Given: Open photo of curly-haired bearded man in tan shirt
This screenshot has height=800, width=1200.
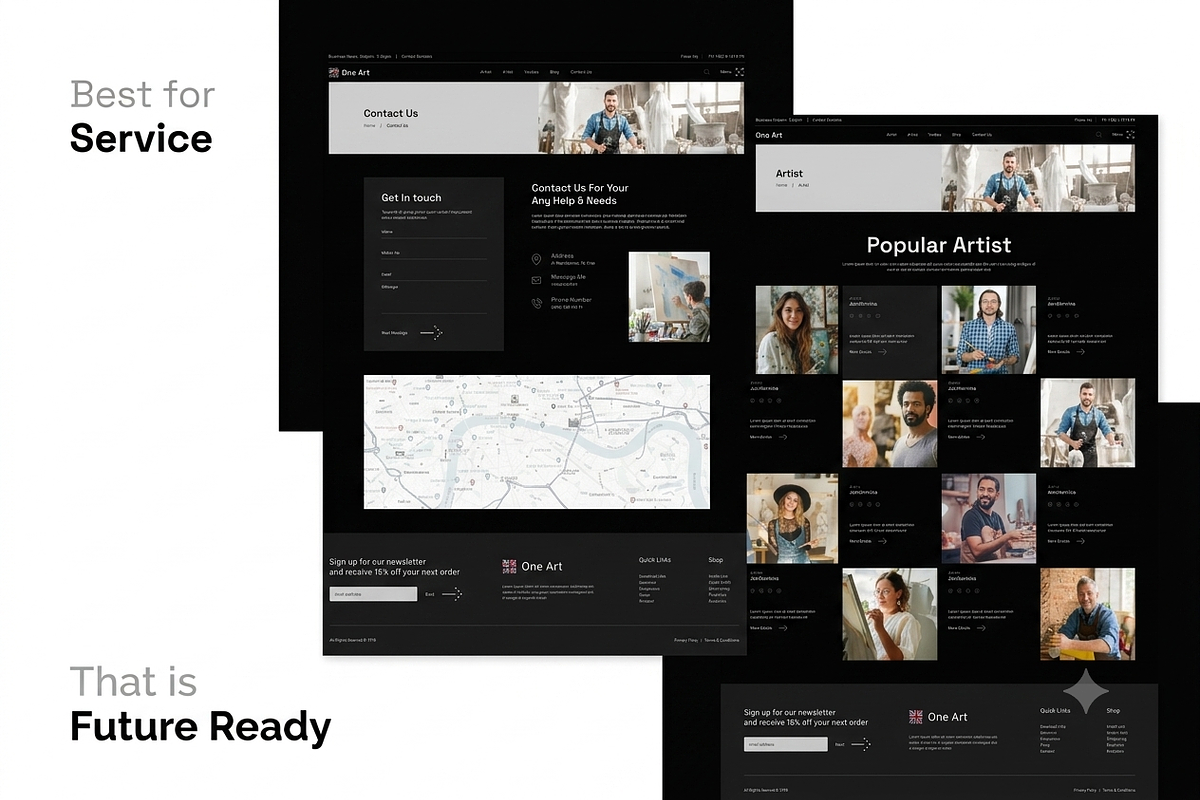Looking at the screenshot, I should (x=890, y=423).
